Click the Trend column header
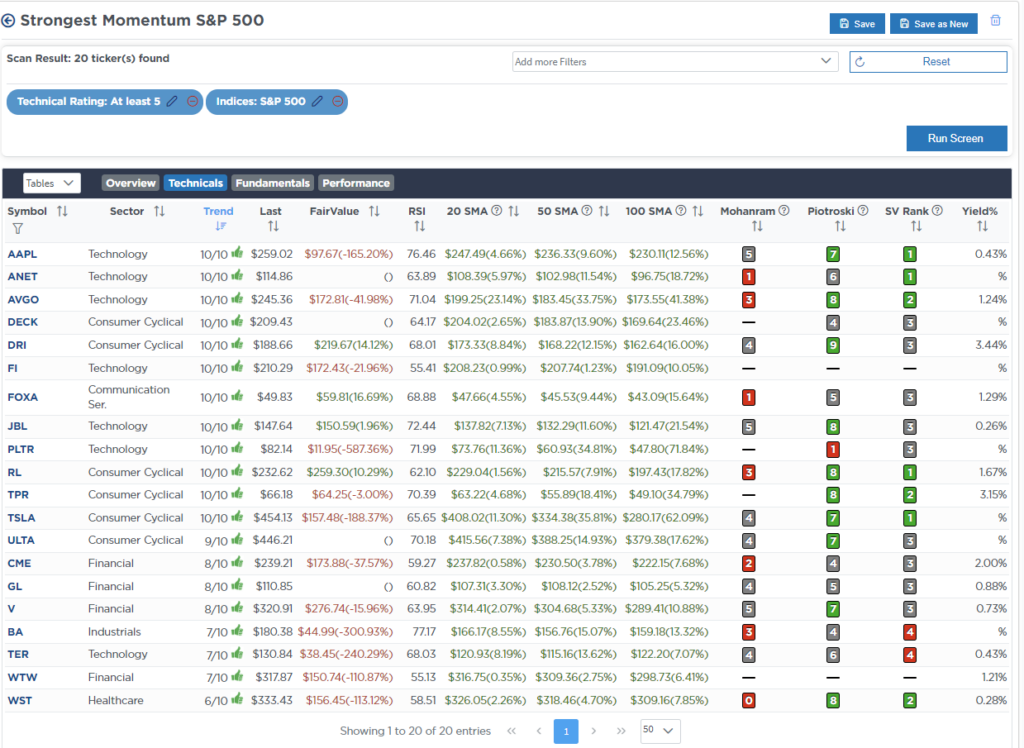This screenshot has height=748, width=1024. pyautogui.click(x=218, y=211)
